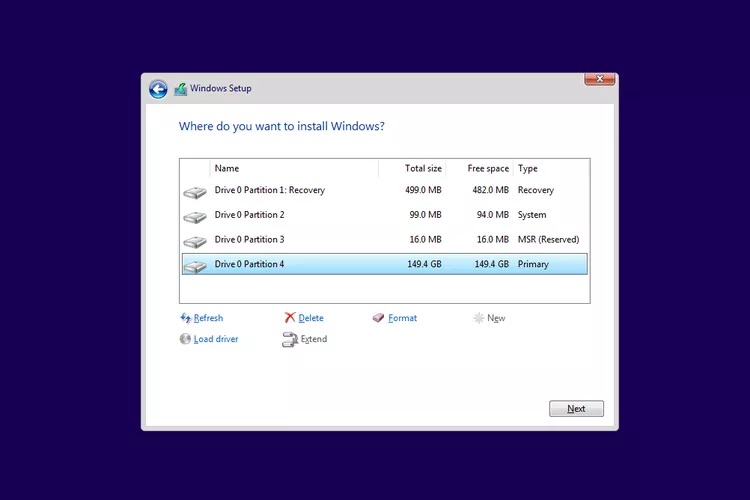
Task: Click the red Delete X icon
Action: [290, 318]
